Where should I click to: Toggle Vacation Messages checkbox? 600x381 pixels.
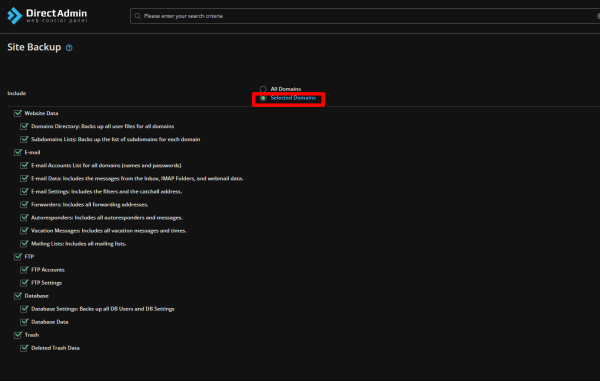[24, 230]
